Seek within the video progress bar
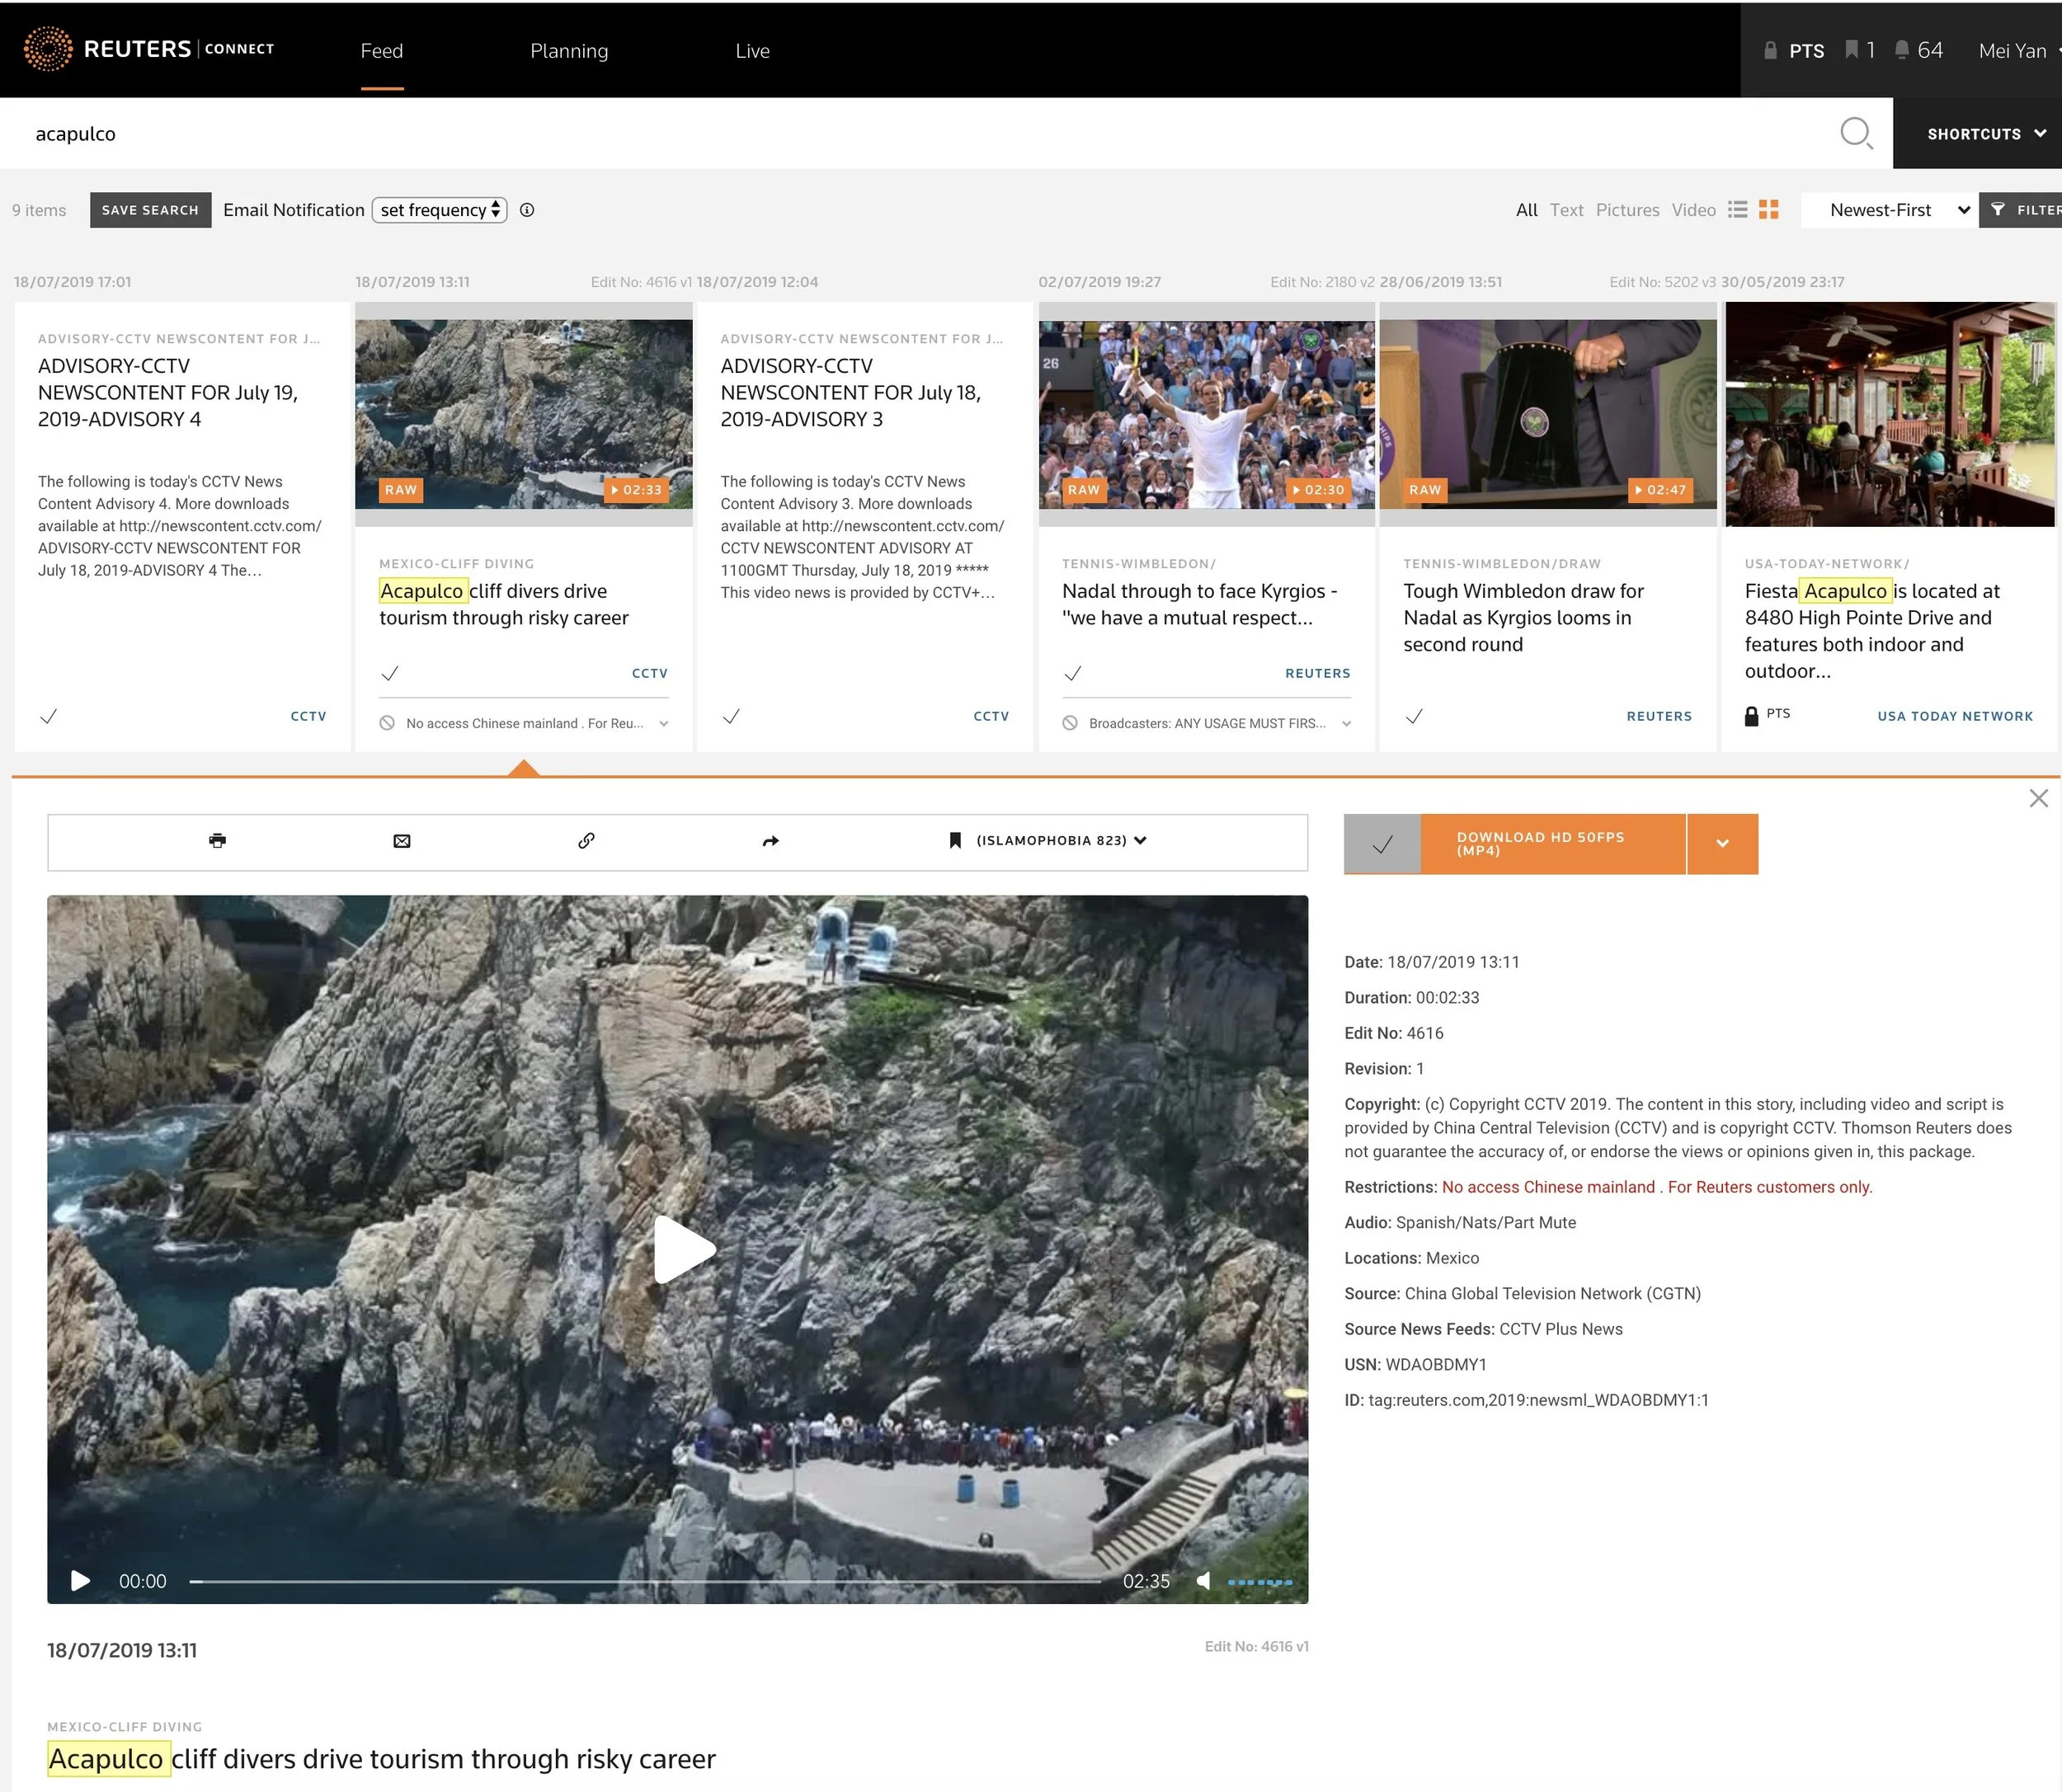Viewport: 2062px width, 1792px height. (645, 1581)
